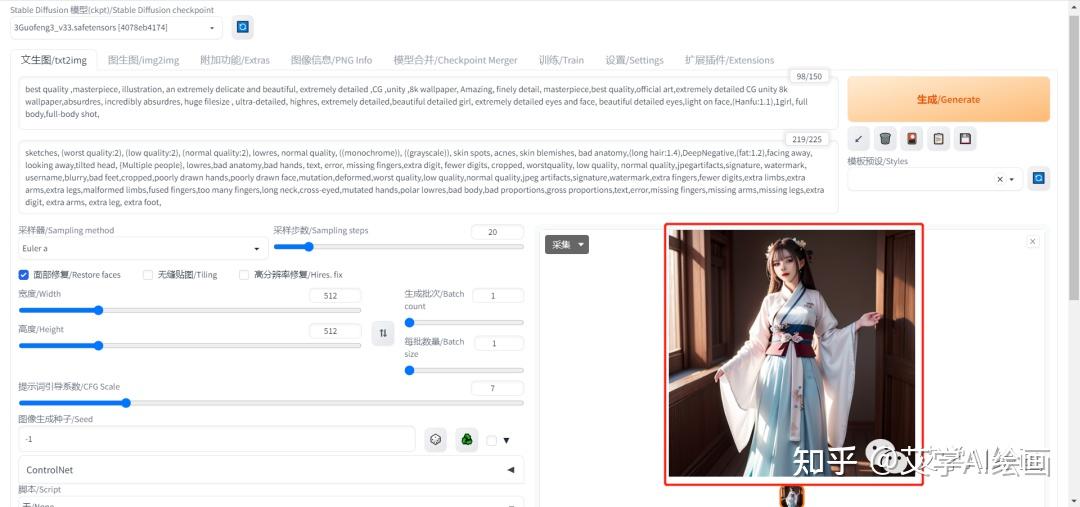
Task: Click the Sampling steps number field
Action: 497,232
